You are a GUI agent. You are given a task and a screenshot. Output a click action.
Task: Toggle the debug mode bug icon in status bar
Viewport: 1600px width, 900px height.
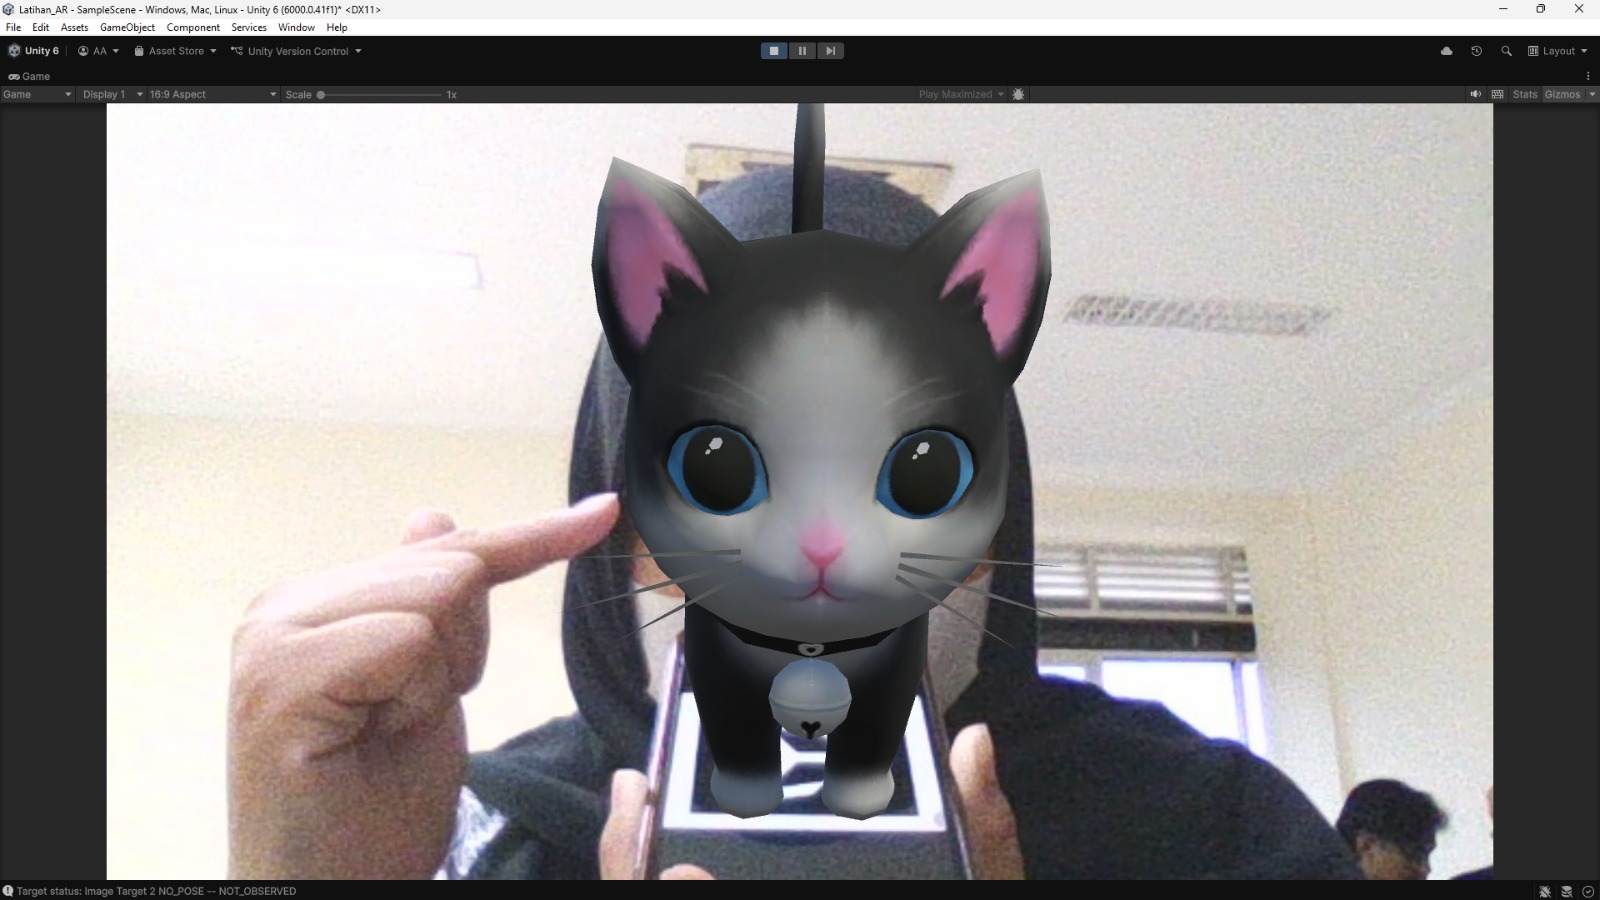pos(1545,891)
